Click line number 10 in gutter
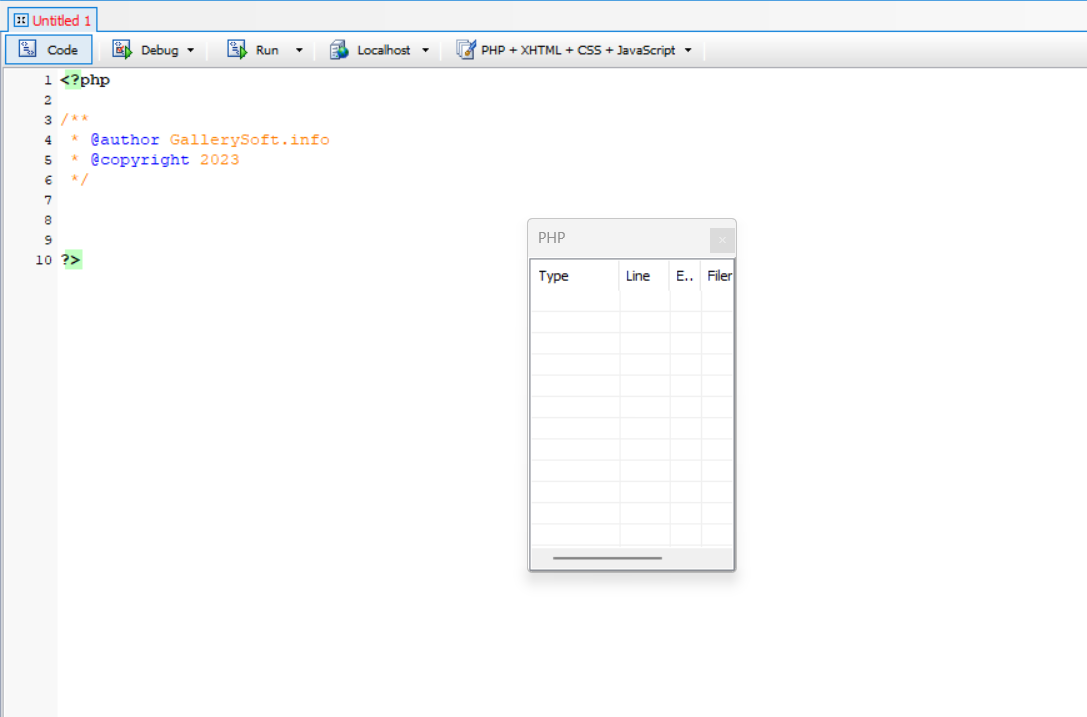 click(x=44, y=260)
